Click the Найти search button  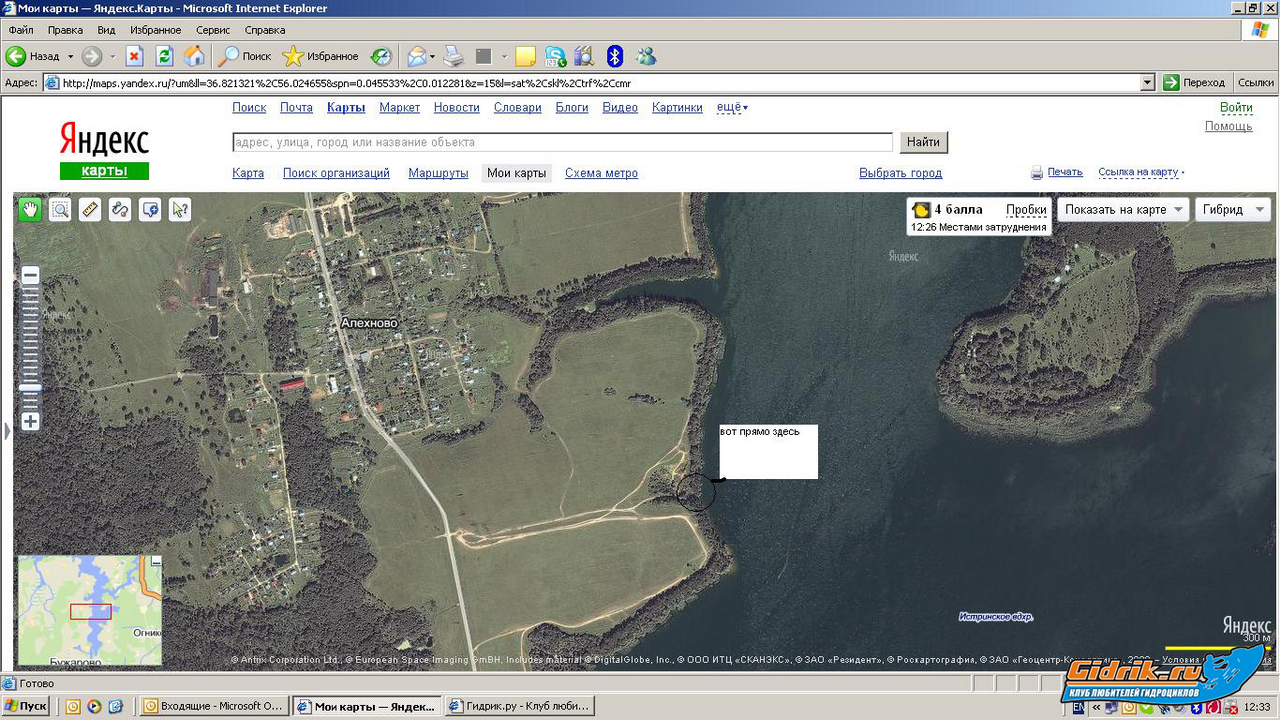tap(923, 142)
